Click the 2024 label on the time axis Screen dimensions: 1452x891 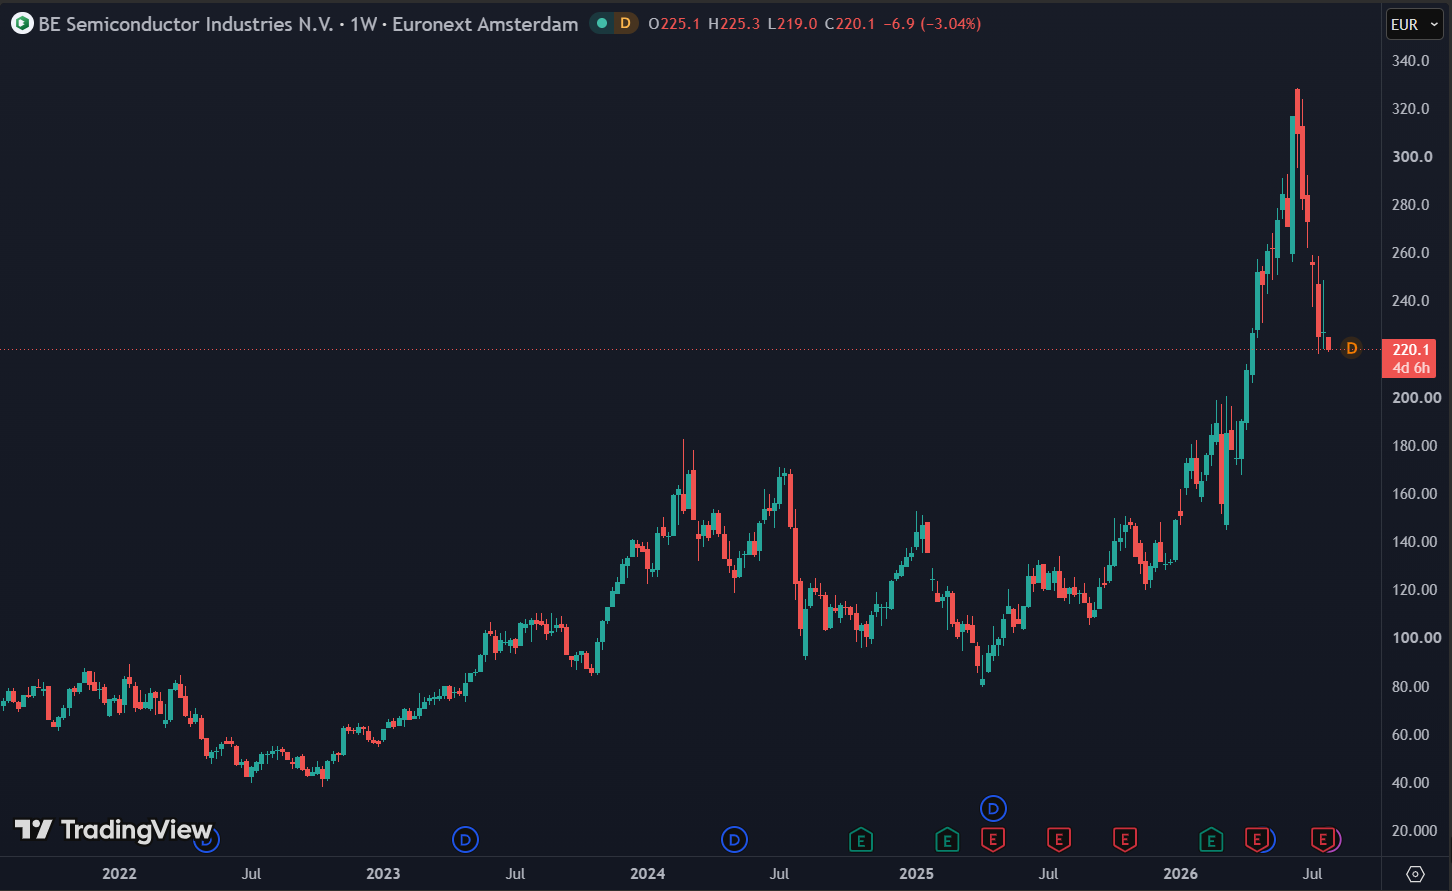pyautogui.click(x=648, y=874)
